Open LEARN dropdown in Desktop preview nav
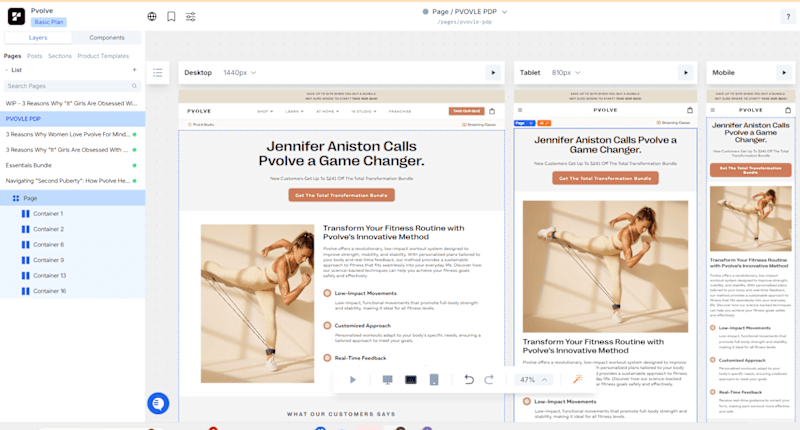 (294, 111)
